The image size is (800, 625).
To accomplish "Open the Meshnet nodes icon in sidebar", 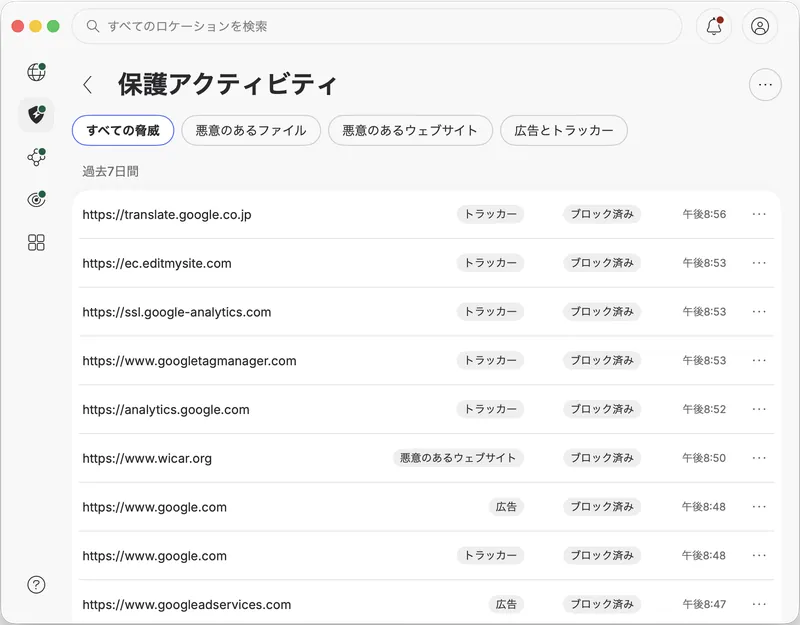I will pyautogui.click(x=36, y=157).
